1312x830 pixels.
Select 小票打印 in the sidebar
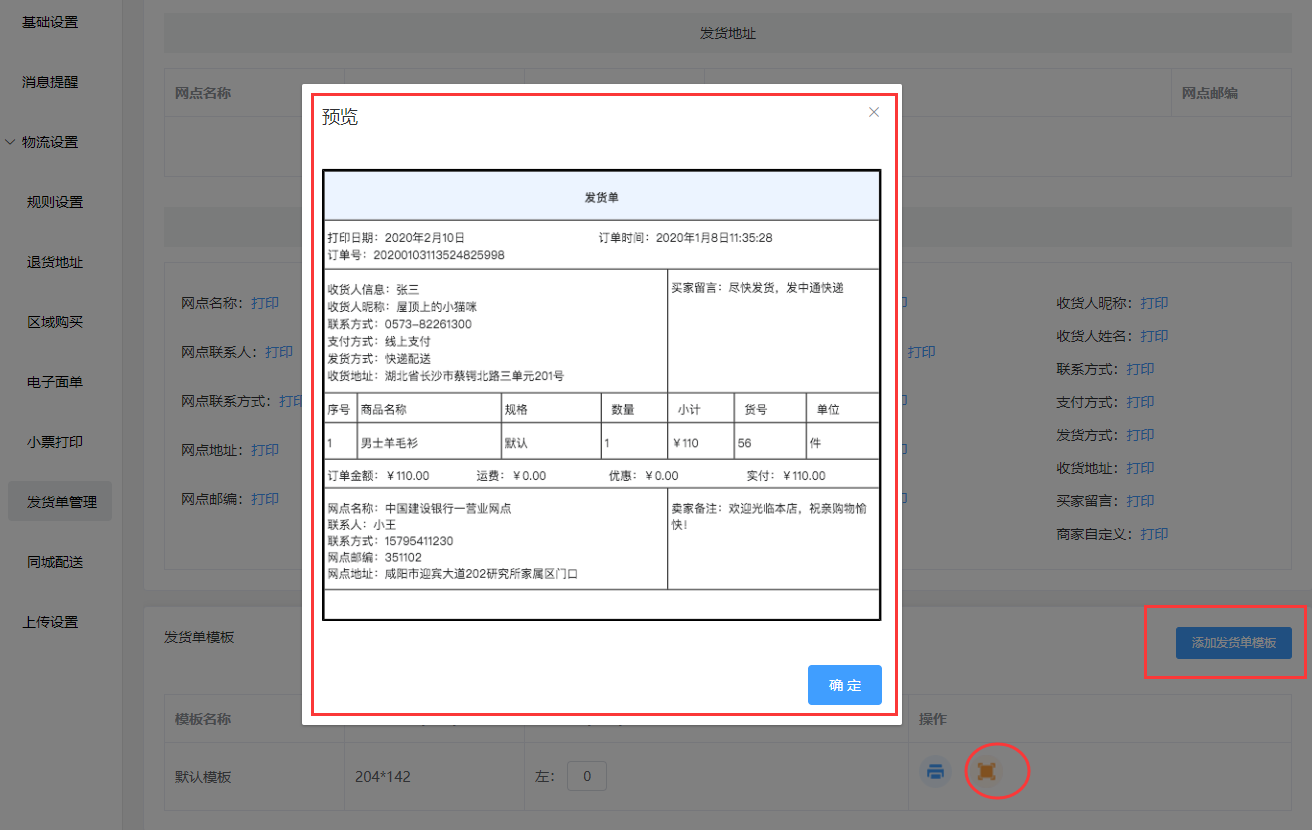(x=55, y=442)
